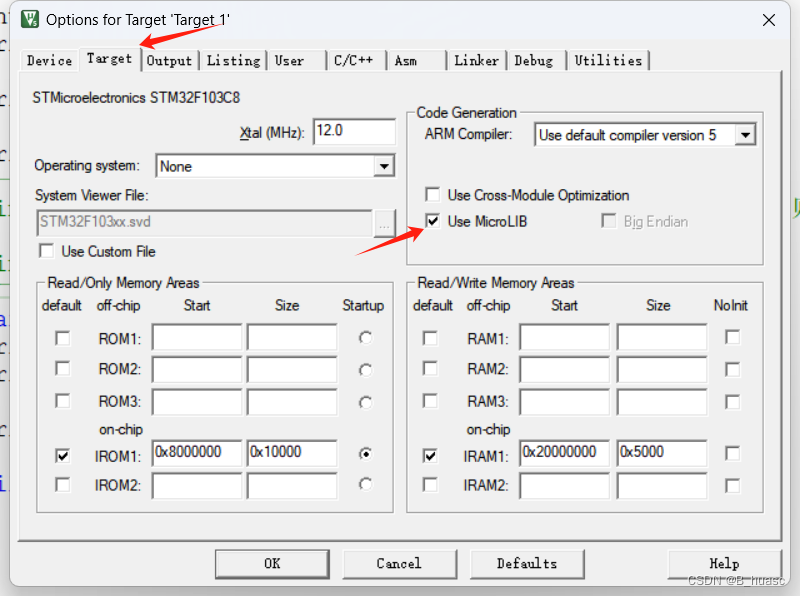This screenshot has width=800, height=596.
Task: Click the Defaults button
Action: (x=527, y=564)
